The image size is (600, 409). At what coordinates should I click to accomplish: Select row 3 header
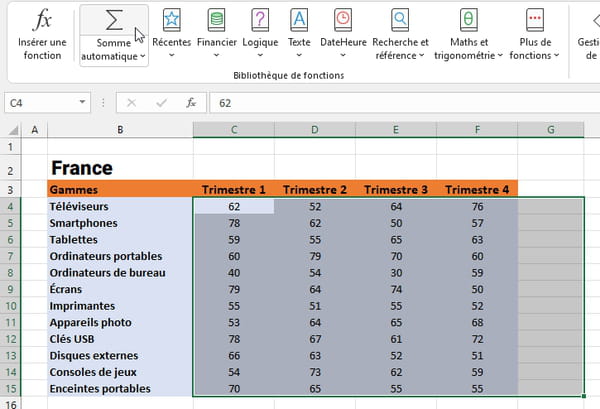[10, 190]
